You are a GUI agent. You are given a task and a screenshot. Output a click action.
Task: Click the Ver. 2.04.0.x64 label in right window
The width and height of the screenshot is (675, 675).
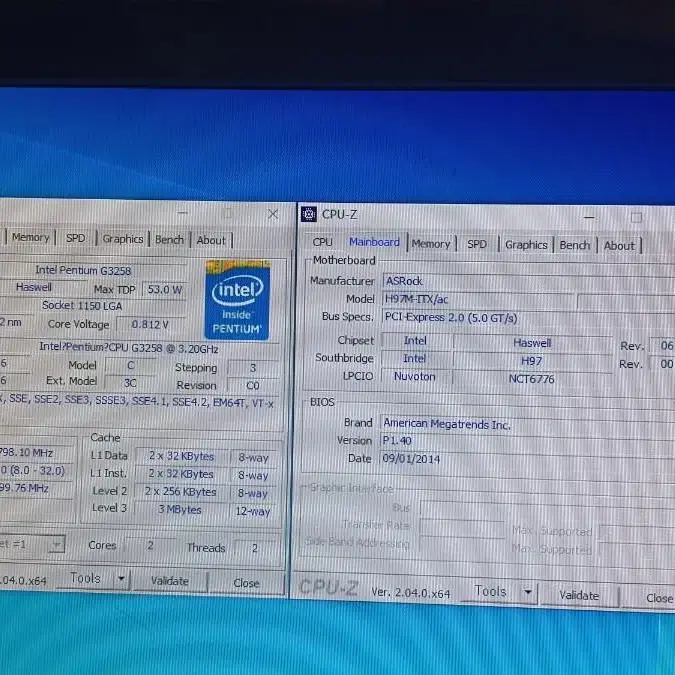pyautogui.click(x=410, y=593)
